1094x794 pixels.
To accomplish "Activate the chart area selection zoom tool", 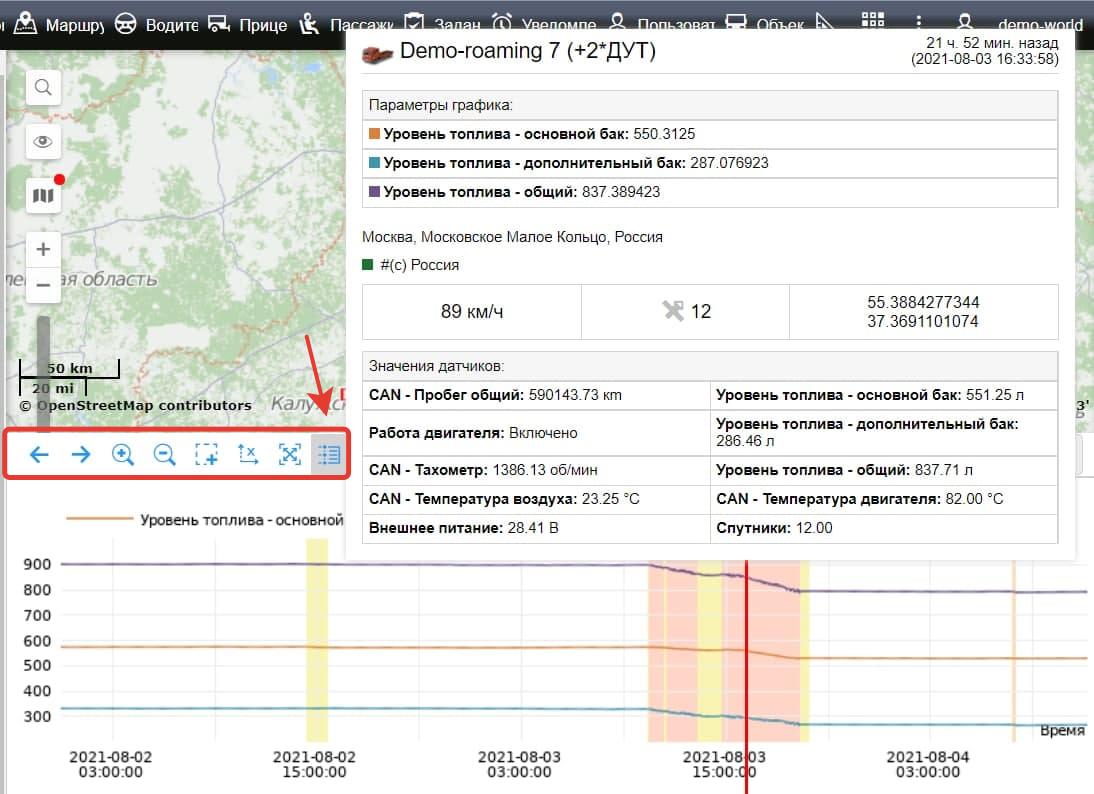I will click(206, 455).
